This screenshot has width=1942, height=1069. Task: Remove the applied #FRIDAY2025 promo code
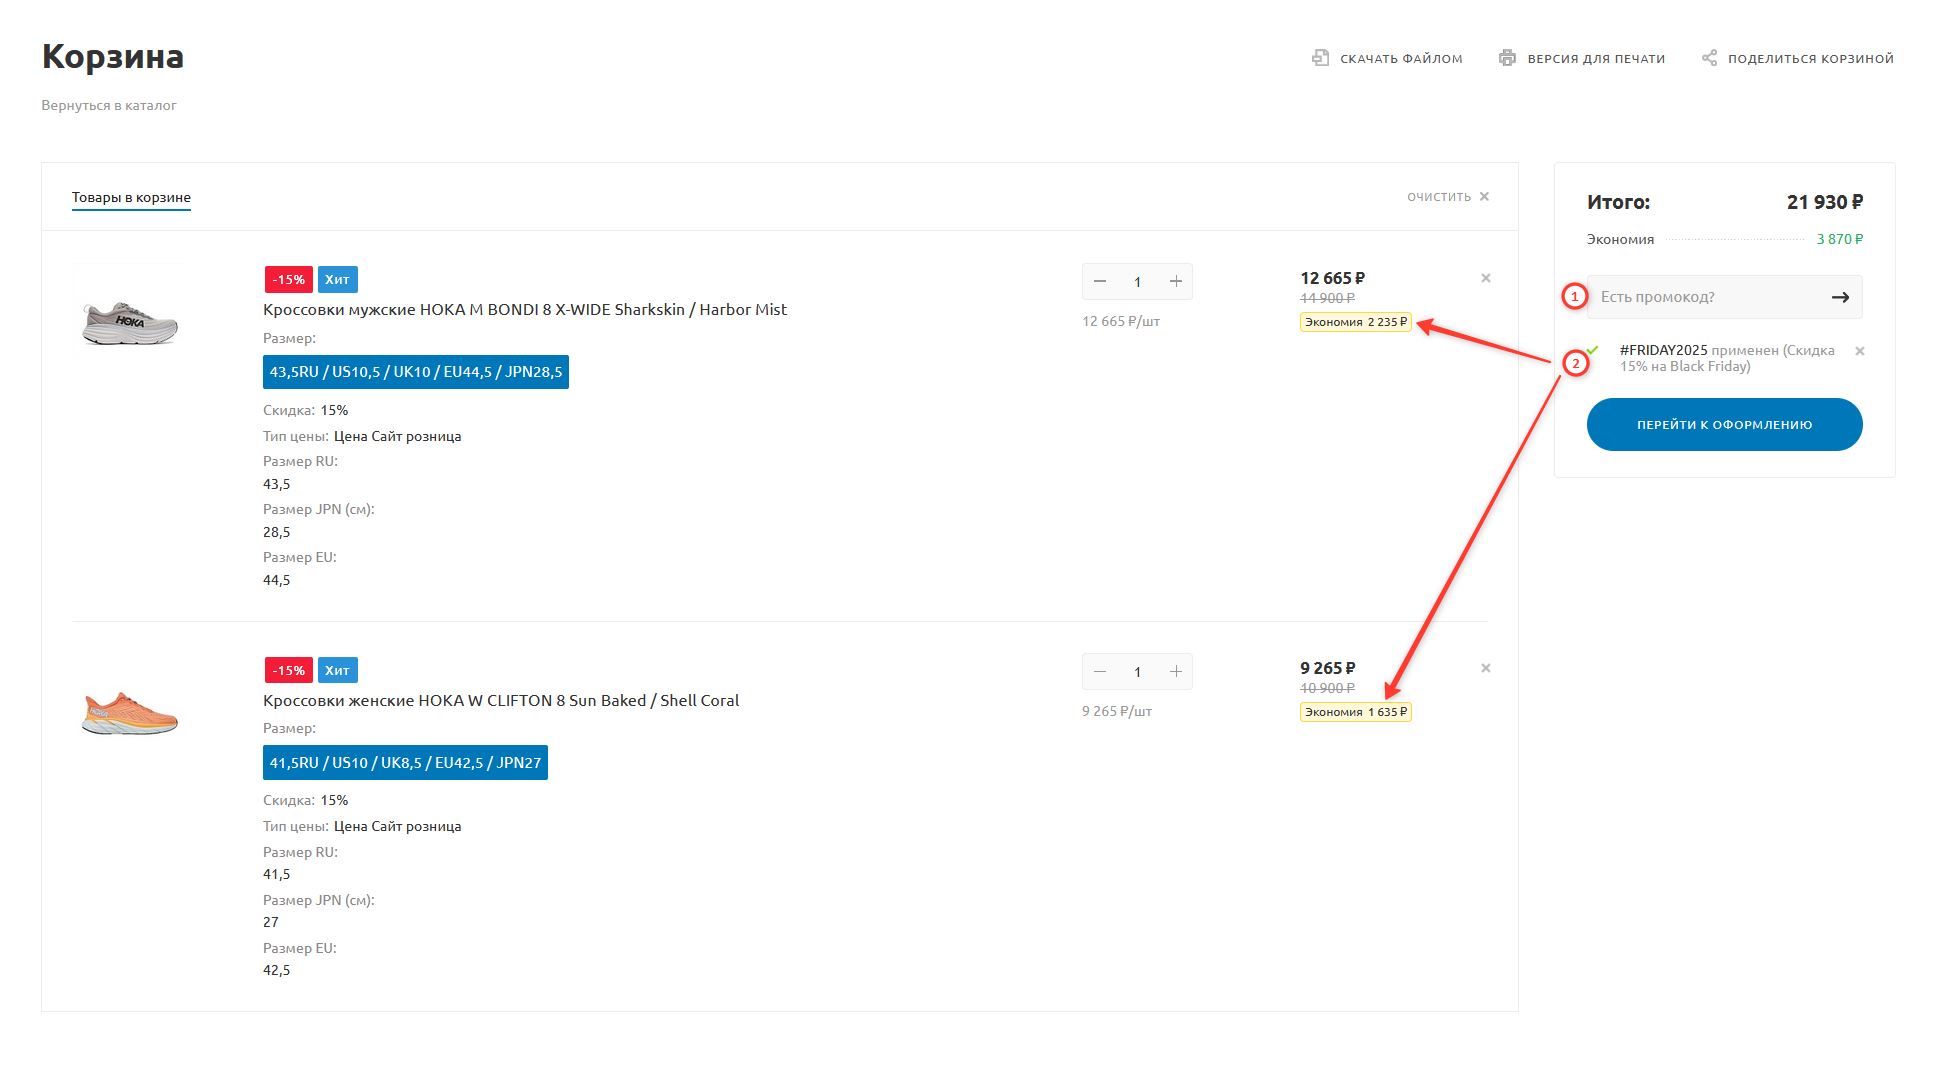1859,351
